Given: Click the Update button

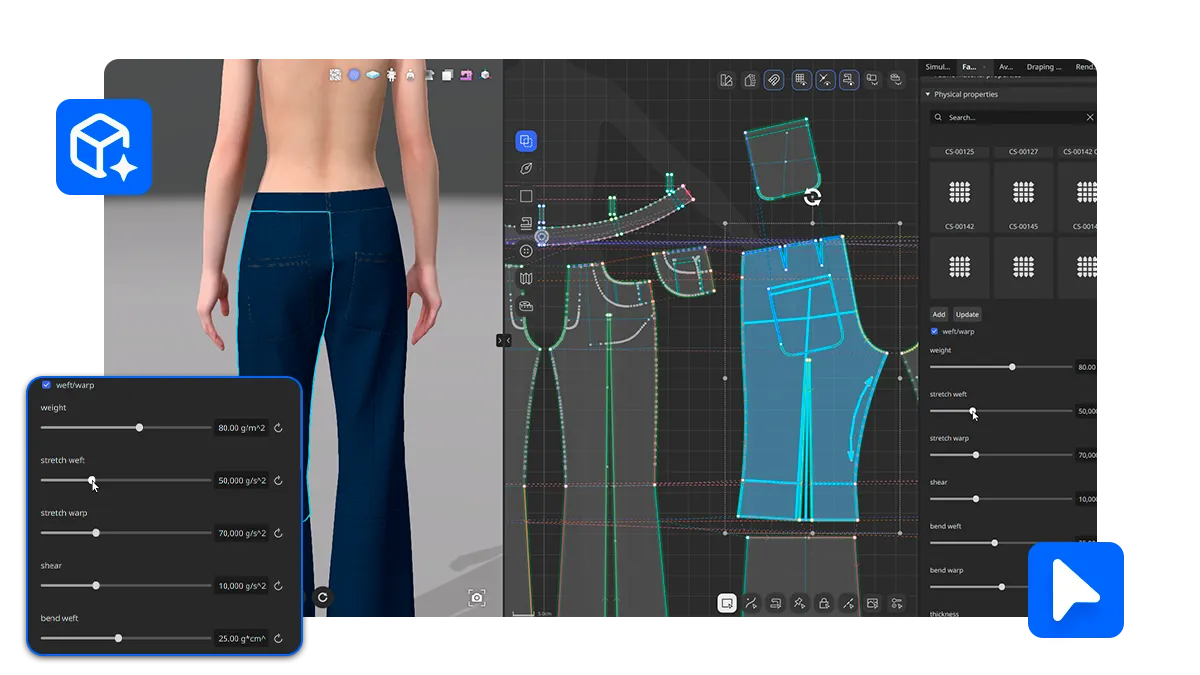Looking at the screenshot, I should pos(967,314).
